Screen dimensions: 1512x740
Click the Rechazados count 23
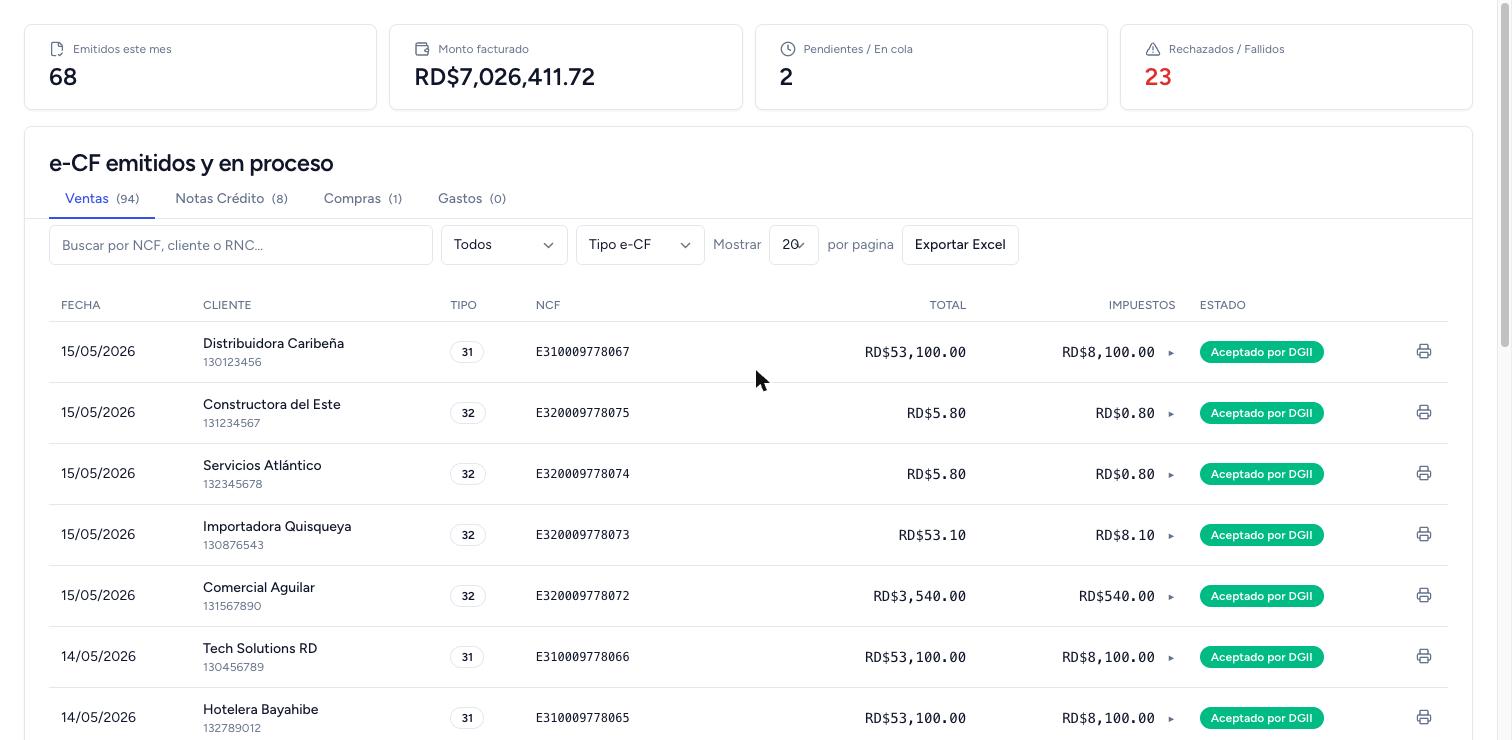click(1158, 77)
